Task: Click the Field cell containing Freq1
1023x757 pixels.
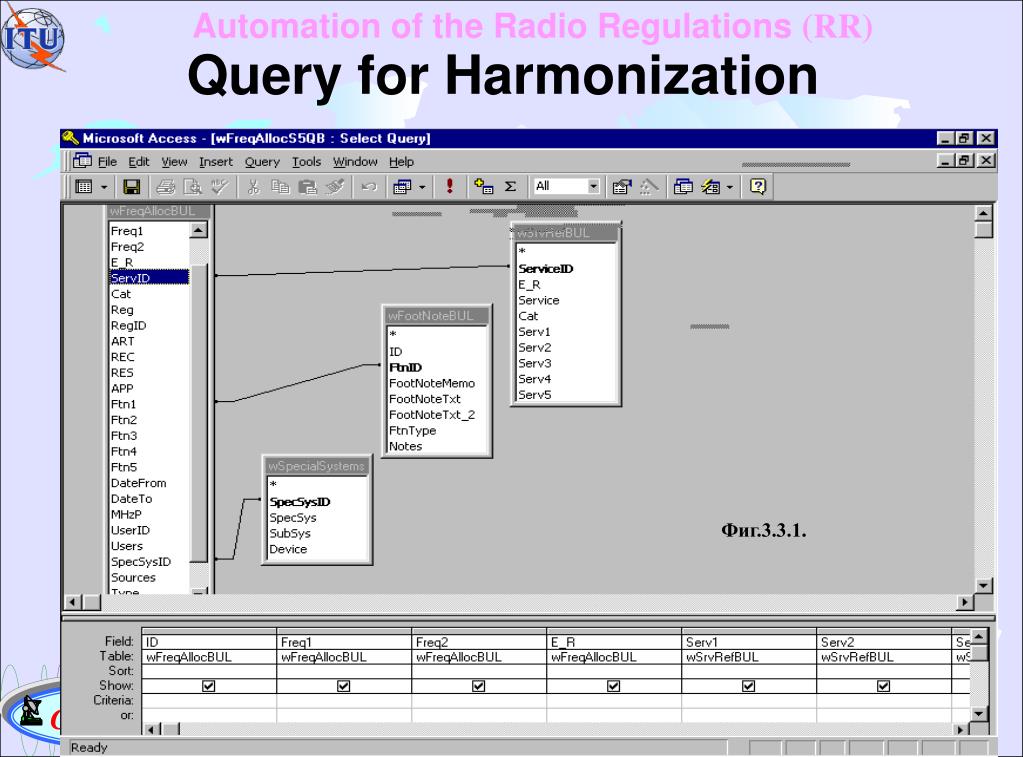Action: (x=344, y=642)
